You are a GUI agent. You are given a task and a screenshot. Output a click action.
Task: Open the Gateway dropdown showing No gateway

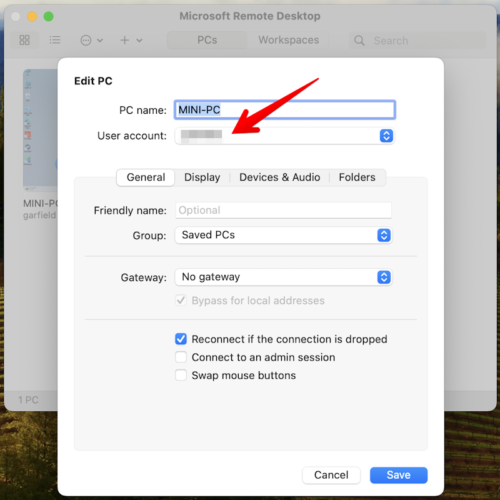(x=283, y=277)
